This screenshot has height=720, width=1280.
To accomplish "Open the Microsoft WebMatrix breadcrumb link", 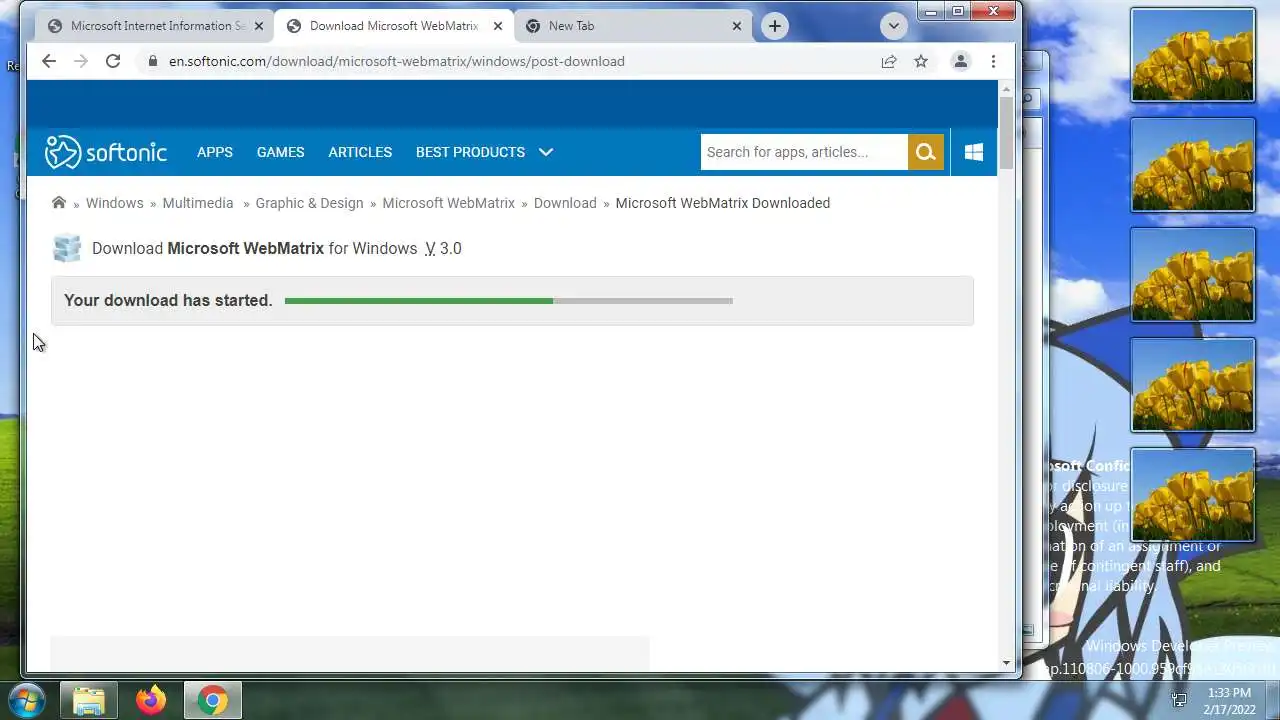I will tap(448, 203).
